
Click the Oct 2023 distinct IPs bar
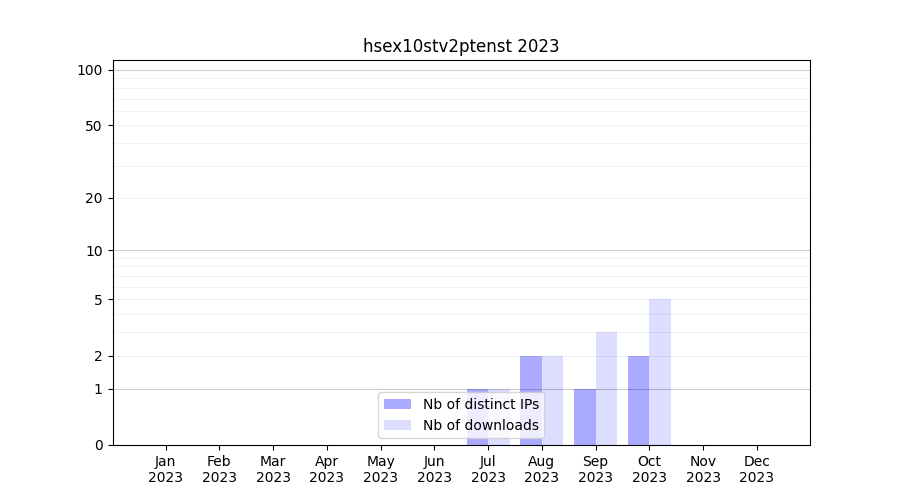pos(638,400)
